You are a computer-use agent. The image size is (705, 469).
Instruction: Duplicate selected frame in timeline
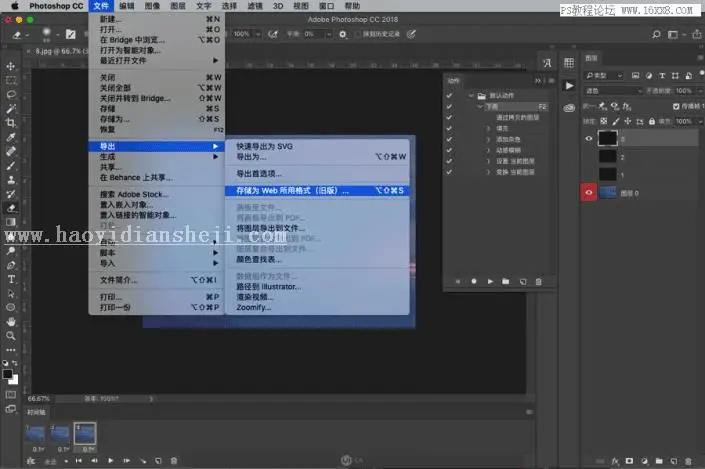click(x=158, y=460)
